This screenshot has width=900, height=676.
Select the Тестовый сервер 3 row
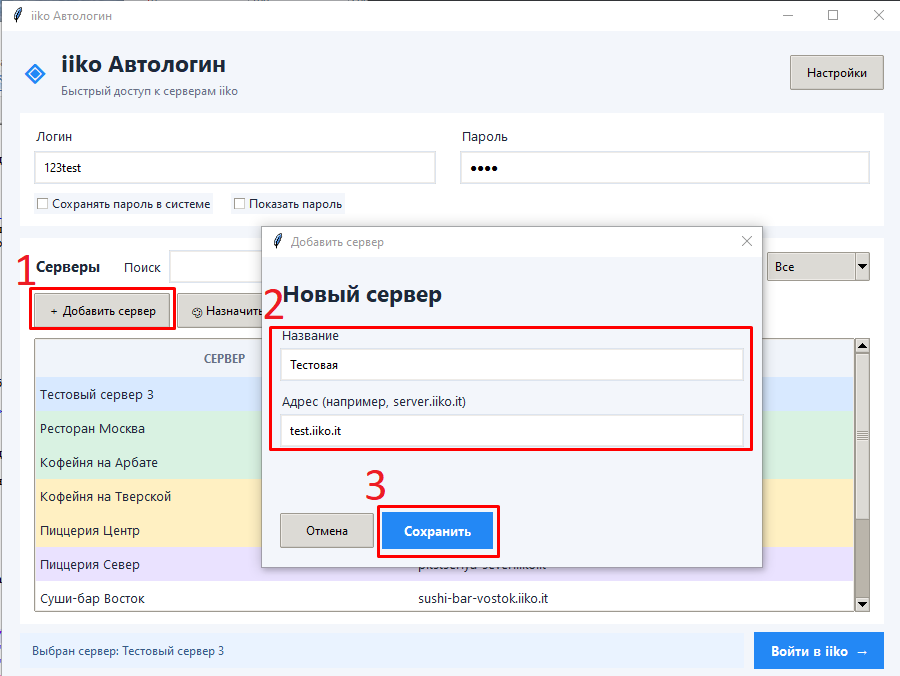point(149,394)
